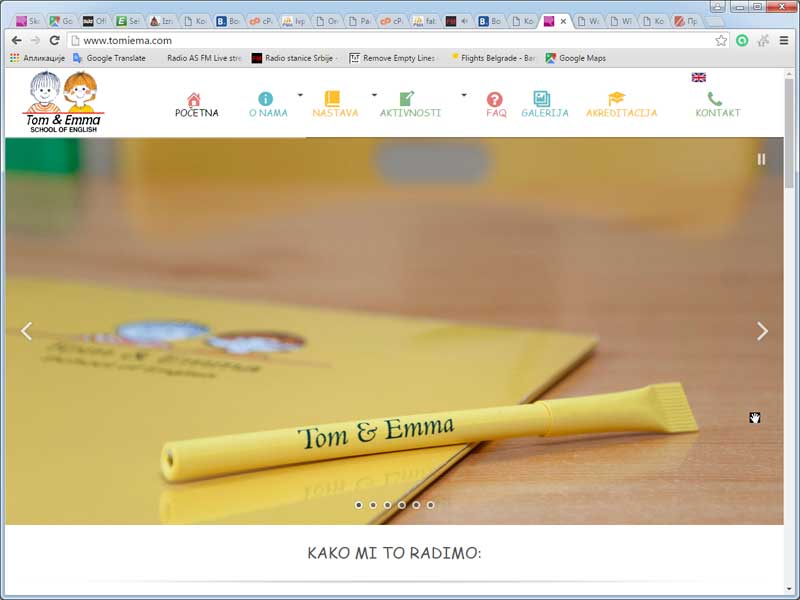Open the Апликације apps shortcut
Screen dimensions: 800x600
tap(38, 58)
